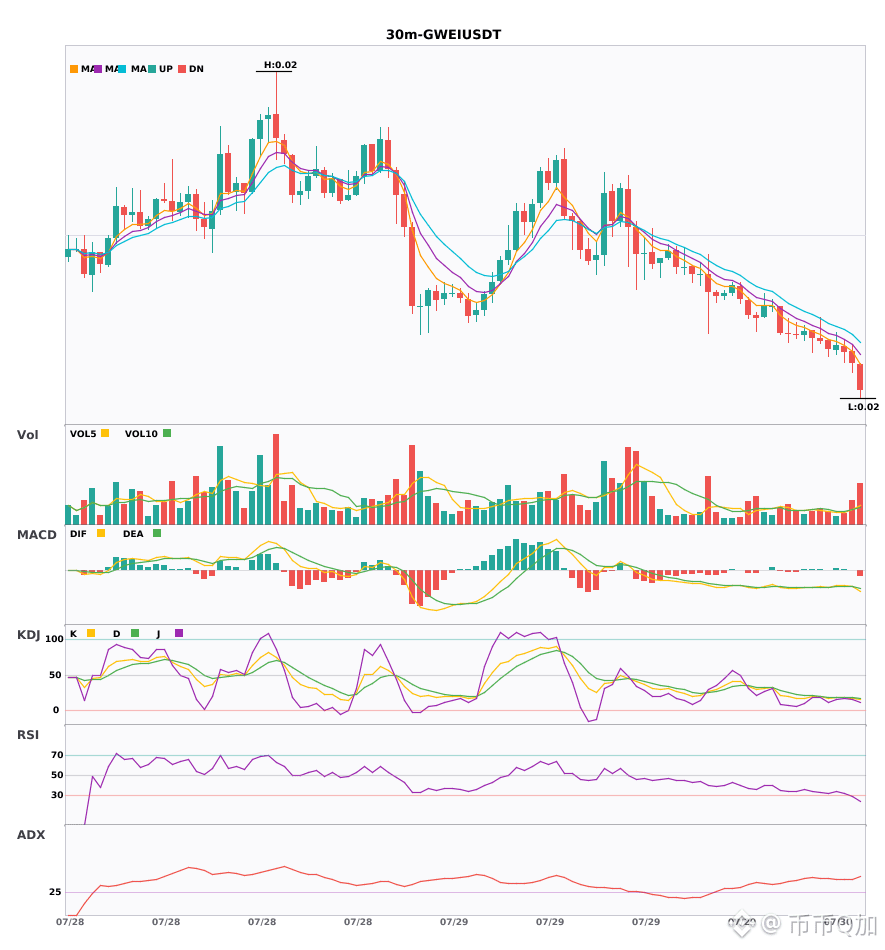Click the MACD panel label
The image size is (885, 950).
(36, 535)
